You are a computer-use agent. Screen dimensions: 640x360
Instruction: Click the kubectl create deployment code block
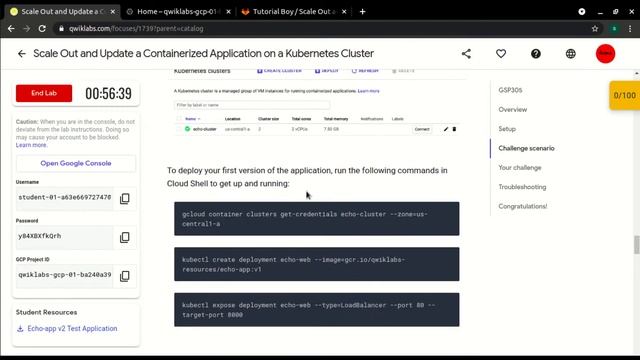317,264
